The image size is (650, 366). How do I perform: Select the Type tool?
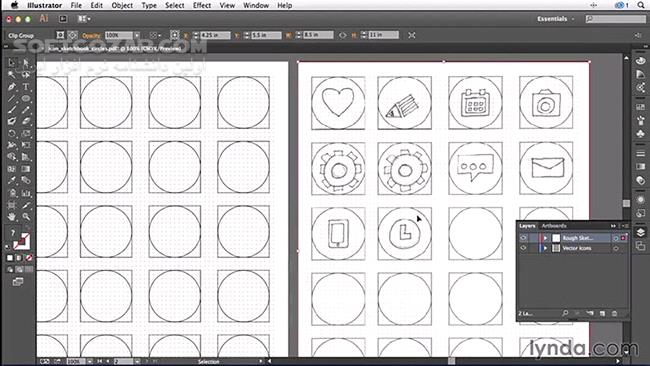tap(26, 87)
